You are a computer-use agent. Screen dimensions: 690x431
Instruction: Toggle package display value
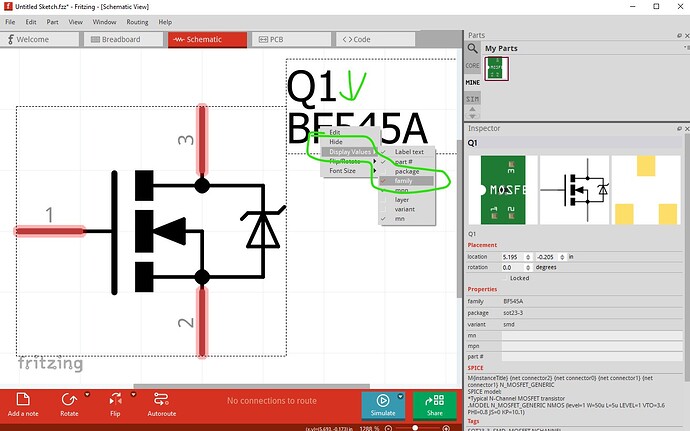pyautogui.click(x=407, y=171)
